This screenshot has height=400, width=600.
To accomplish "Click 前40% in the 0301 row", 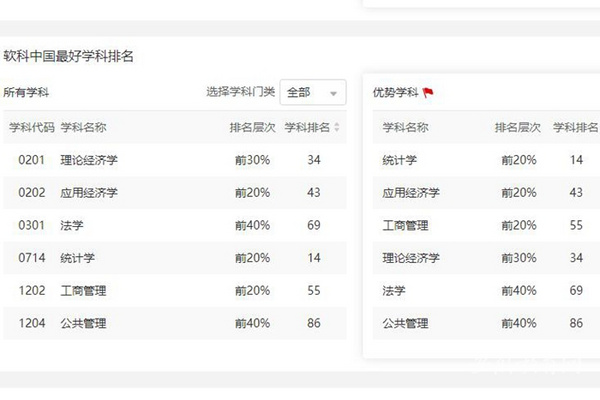I will tap(253, 225).
